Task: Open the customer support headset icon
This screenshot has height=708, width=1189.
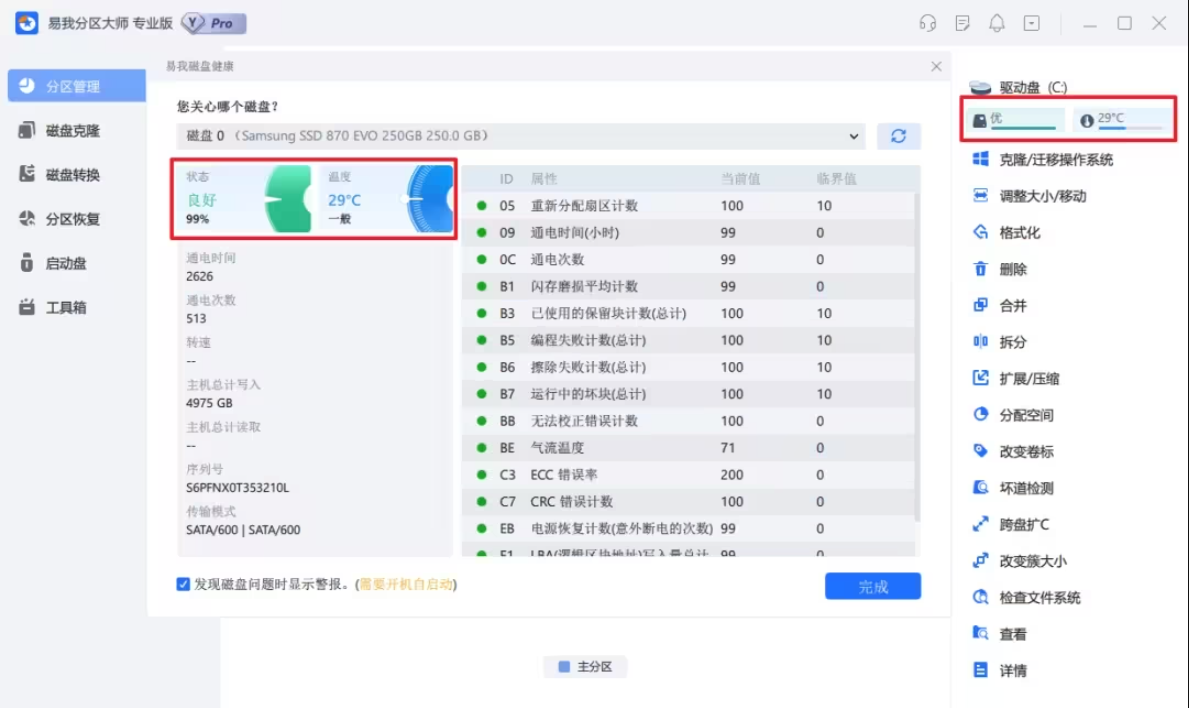Action: pos(927,23)
